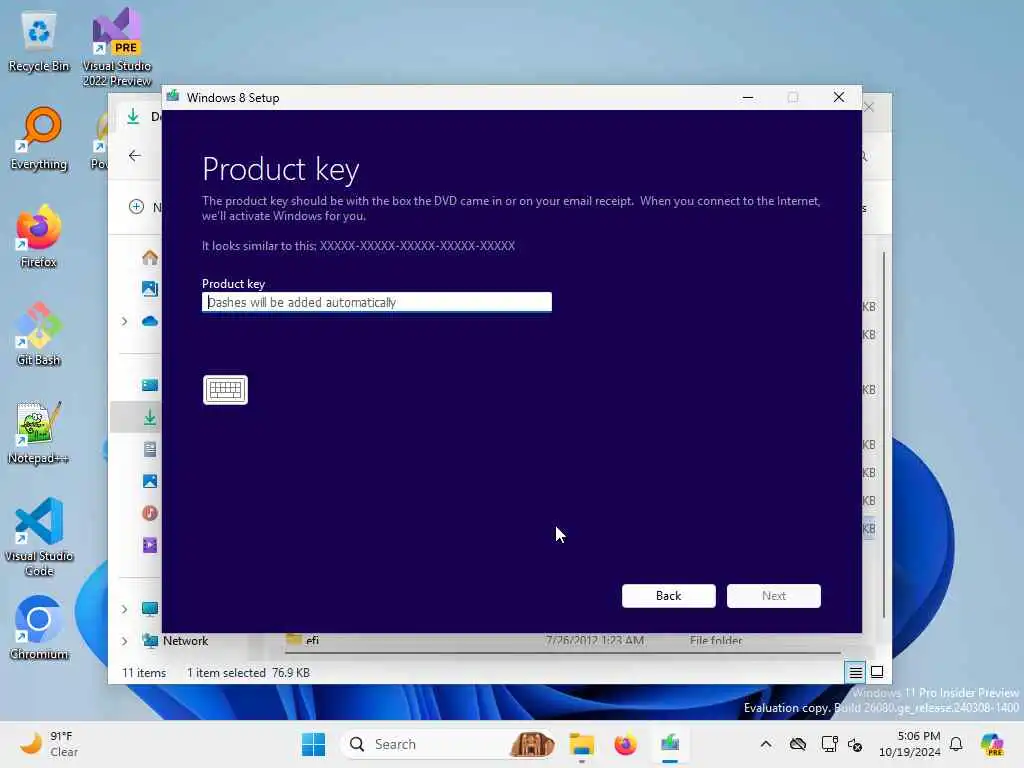Screen dimensions: 1024x768
Task: Open the Windows Start menu
Action: pos(313,744)
